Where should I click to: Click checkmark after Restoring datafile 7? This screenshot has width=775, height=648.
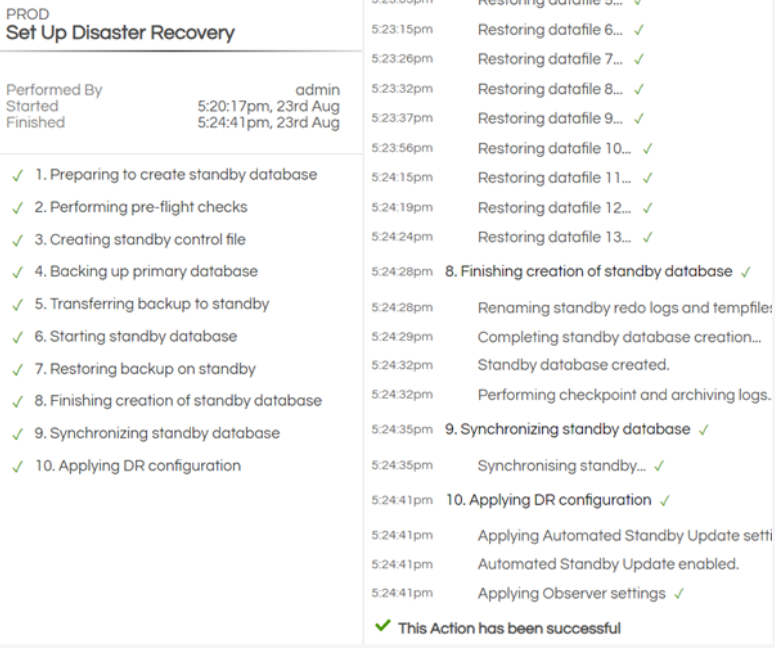point(639,60)
